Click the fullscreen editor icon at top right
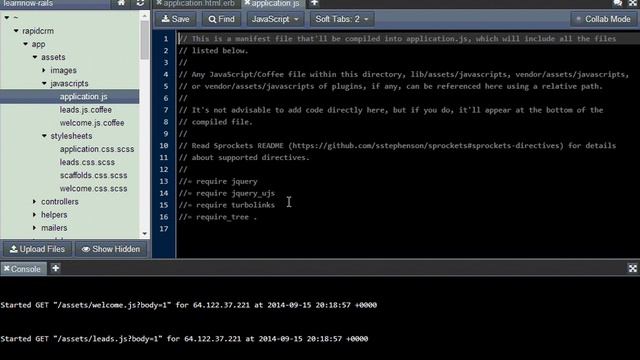 [x=632, y=3]
